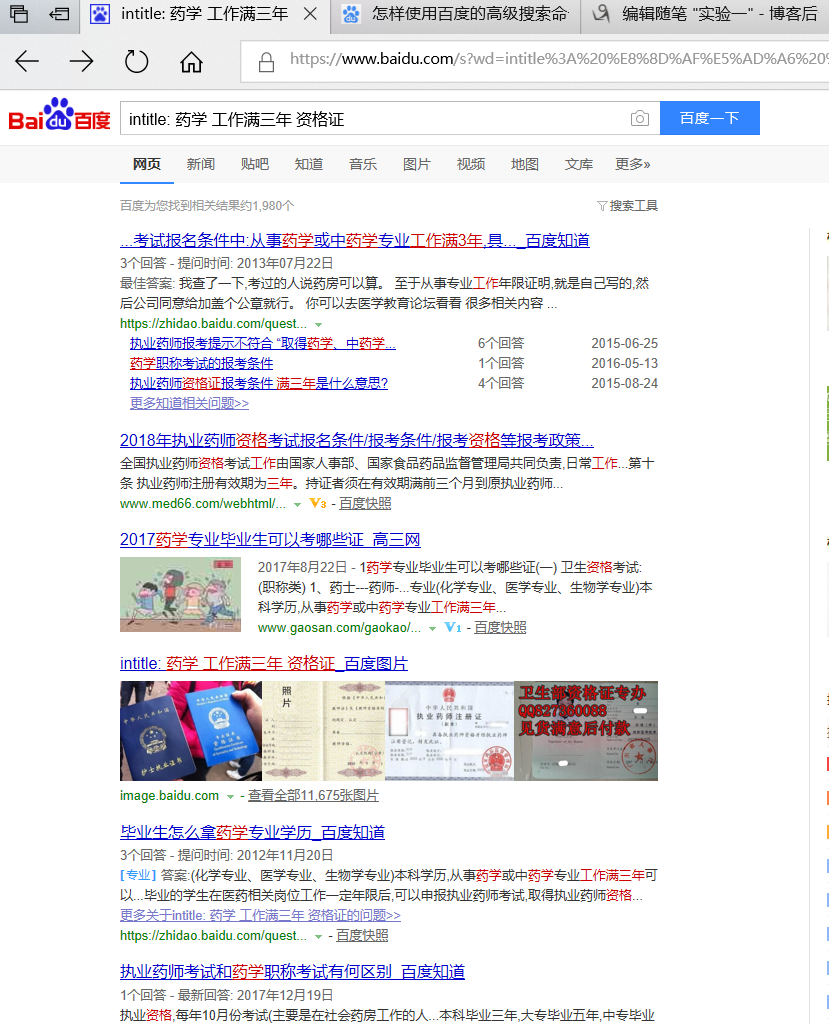Select the 文库 search category
Viewport: 829px width, 1024px height.
579,164
